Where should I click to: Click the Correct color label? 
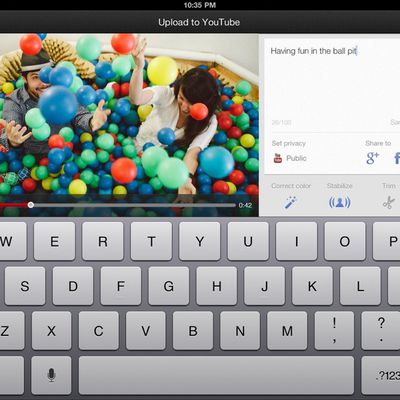[291, 186]
